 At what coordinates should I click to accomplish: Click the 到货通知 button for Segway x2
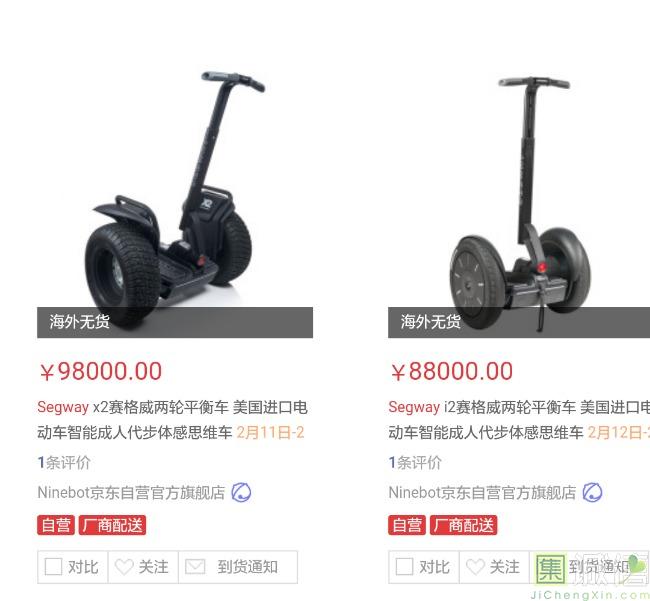coord(238,567)
